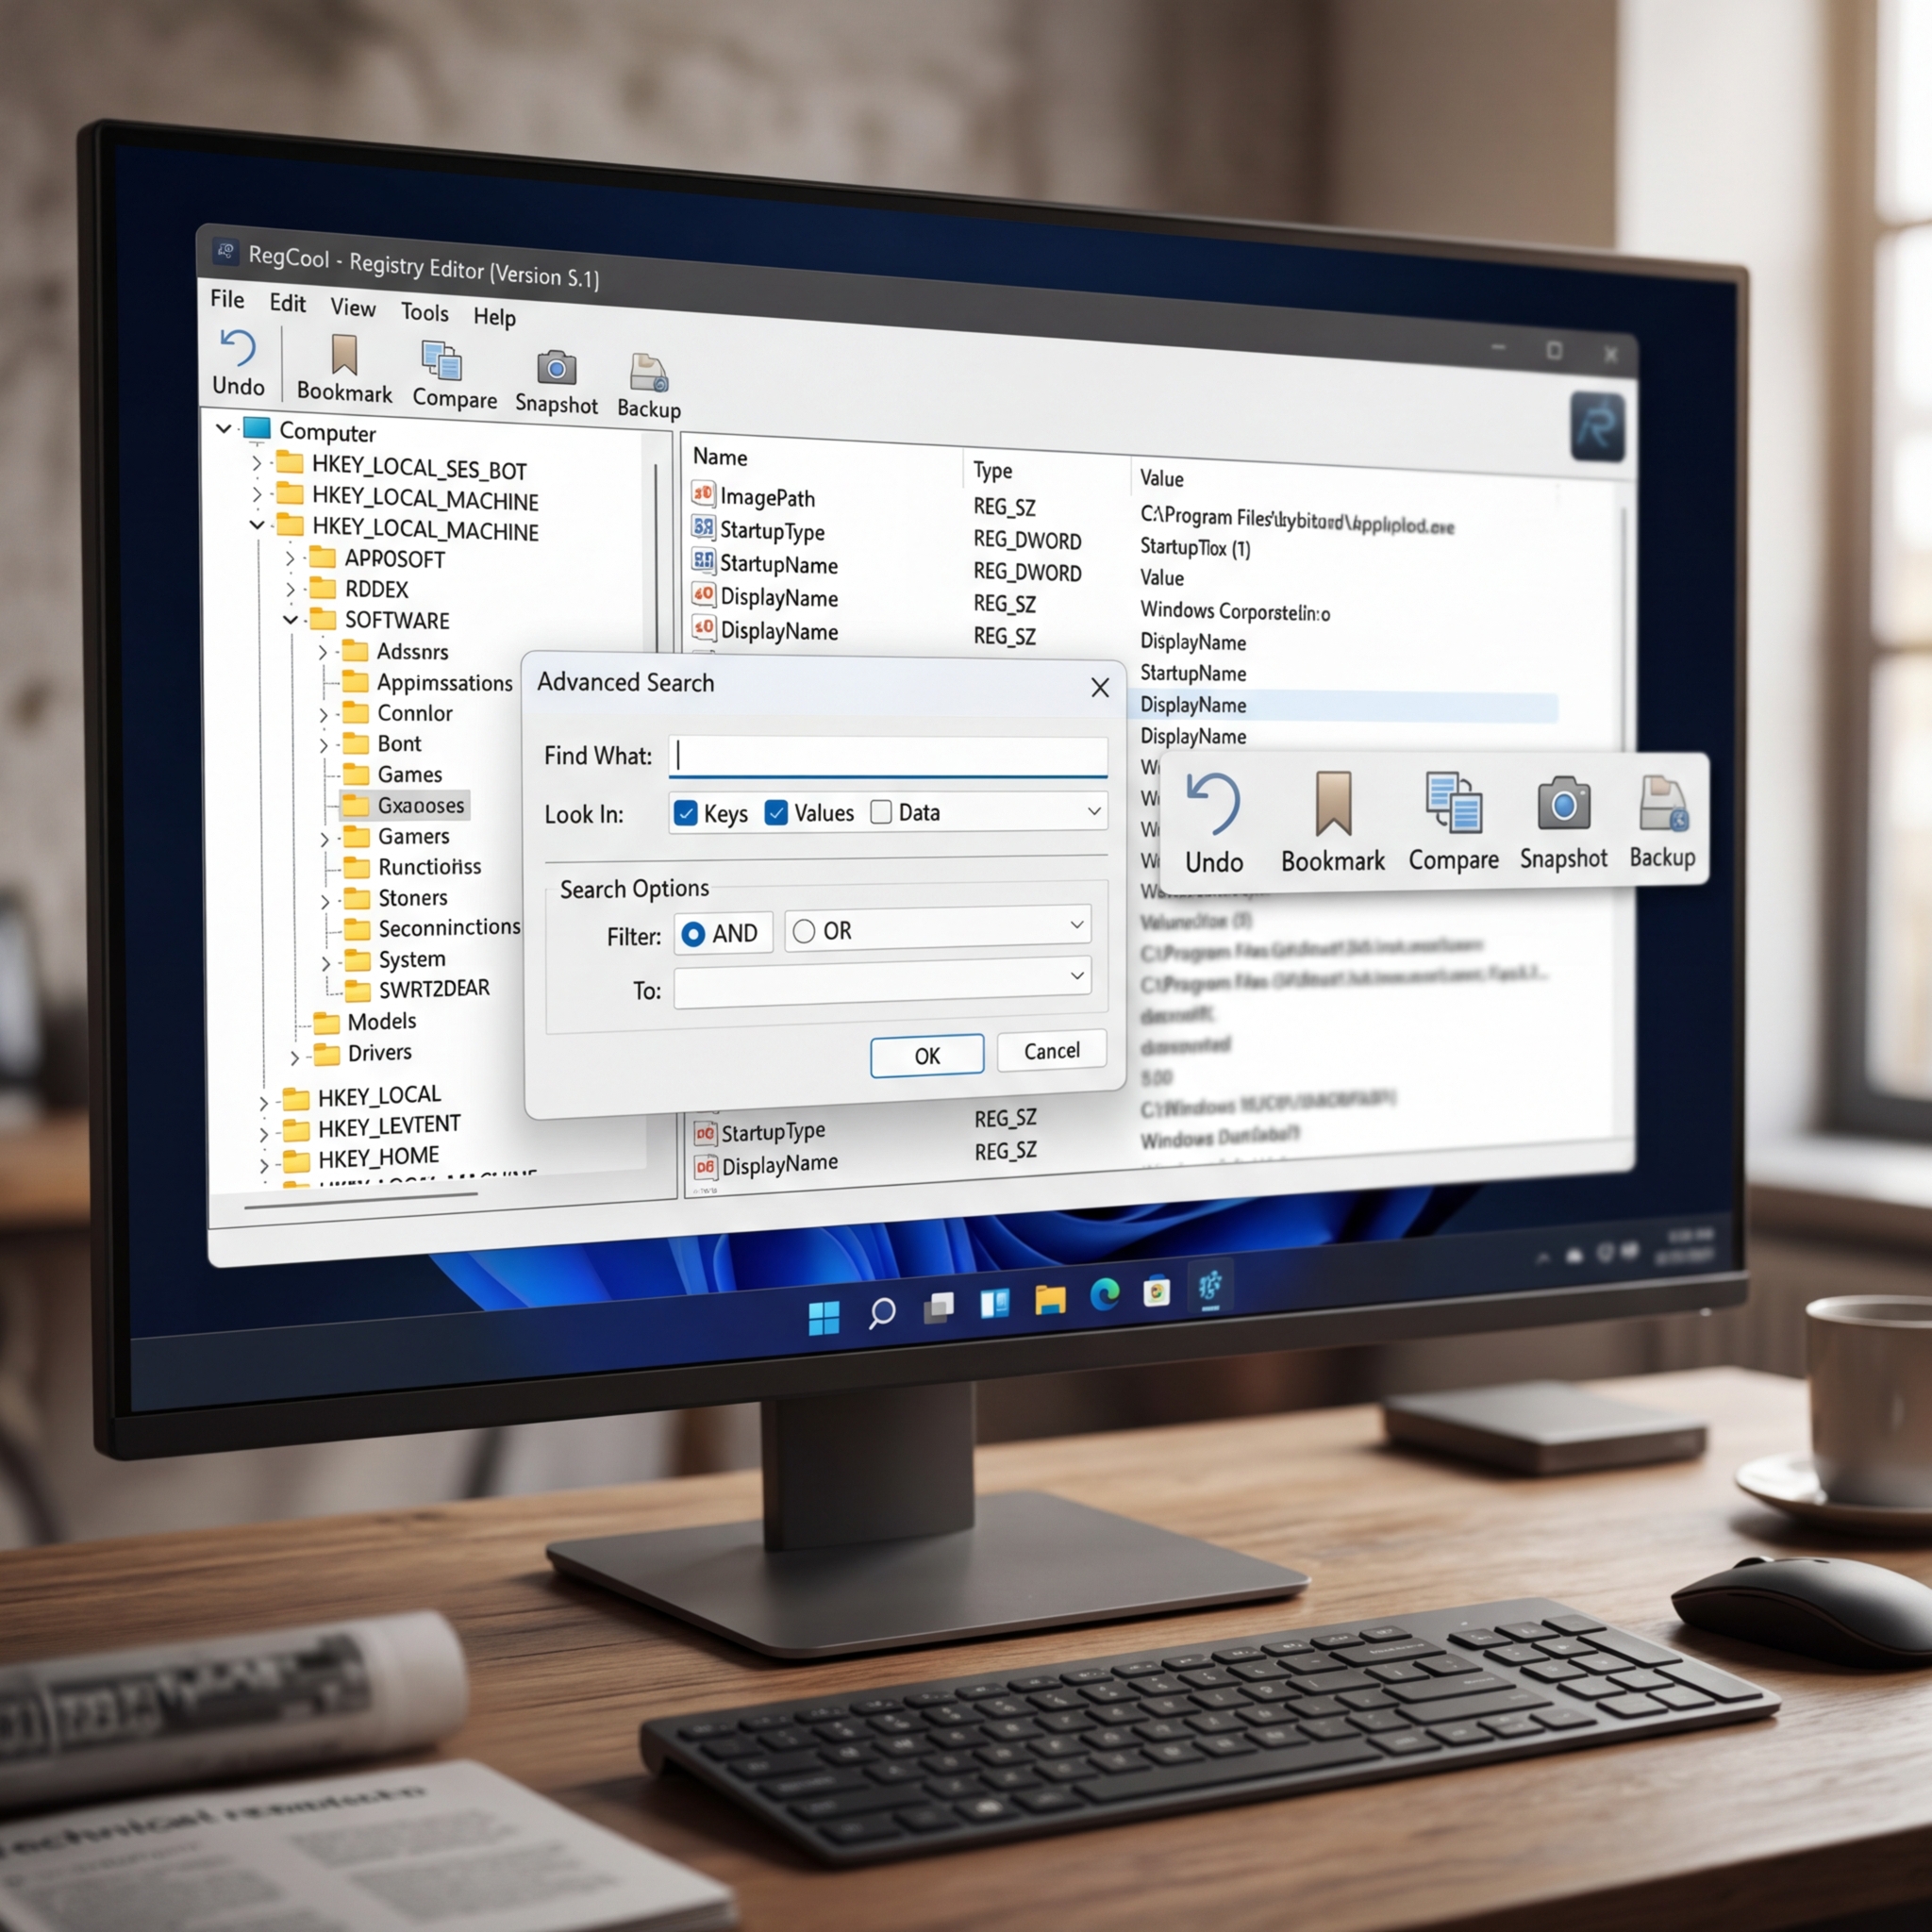Collapse the Computer tree node
Image resolution: width=1932 pixels, height=1932 pixels.
223,428
